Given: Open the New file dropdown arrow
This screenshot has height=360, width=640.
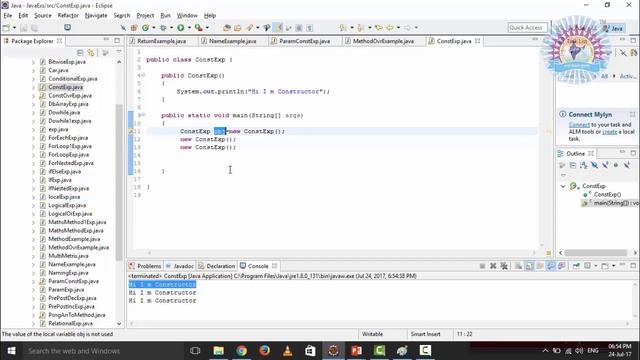Looking at the screenshot, I should pyautogui.click(x=14, y=28).
